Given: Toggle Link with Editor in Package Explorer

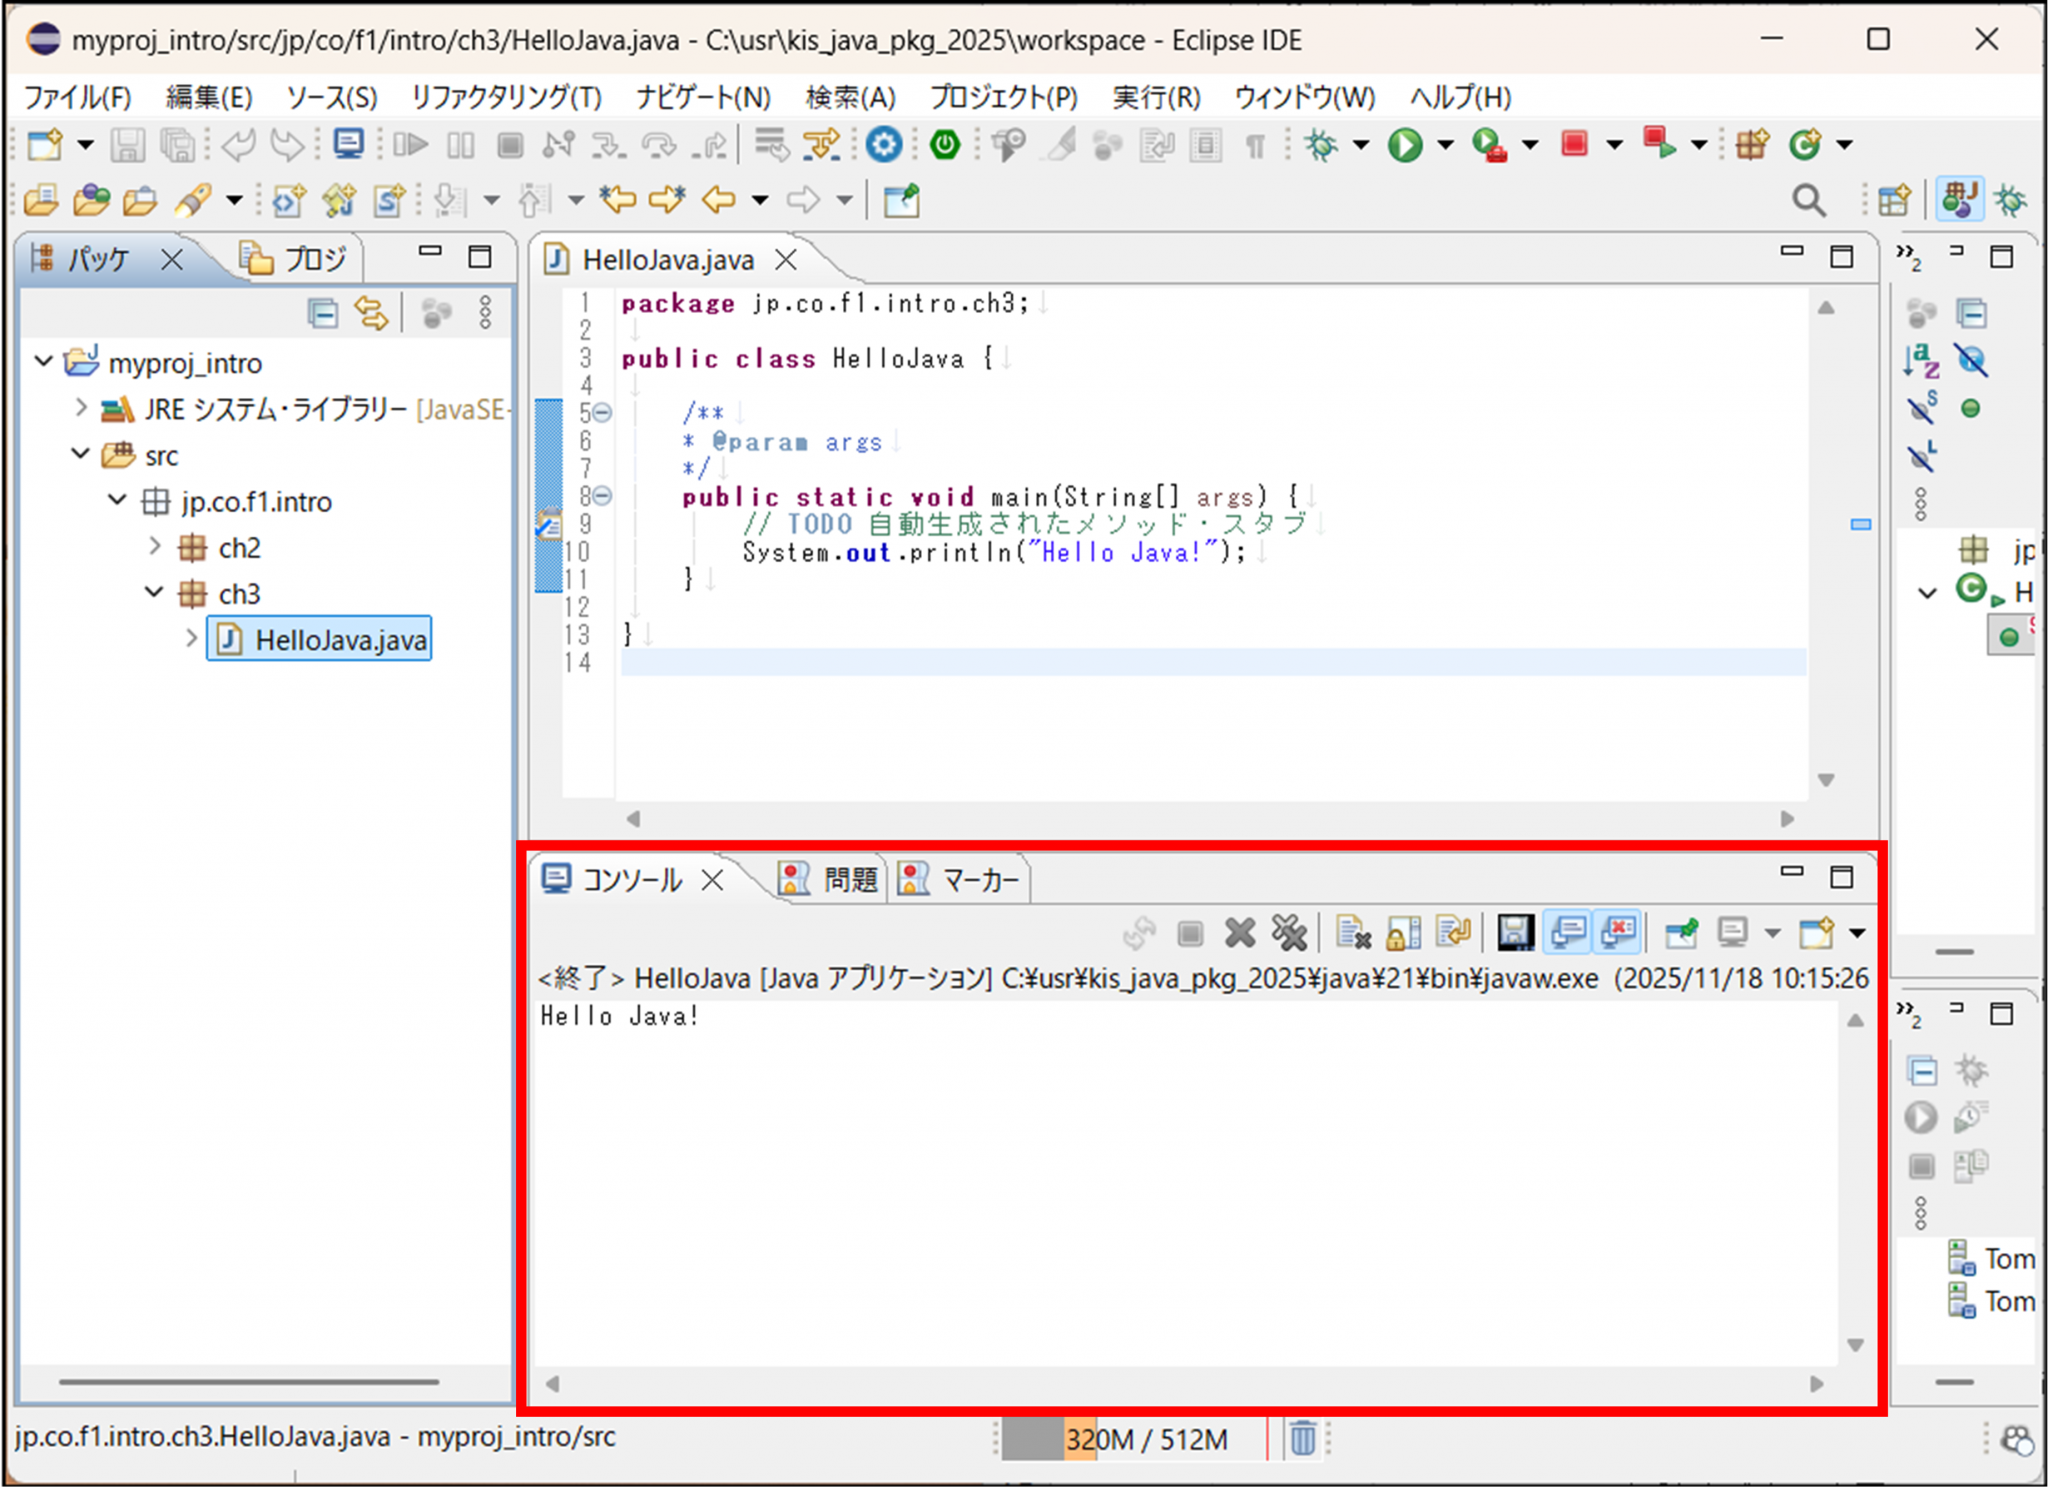Looking at the screenshot, I should pos(371,314).
